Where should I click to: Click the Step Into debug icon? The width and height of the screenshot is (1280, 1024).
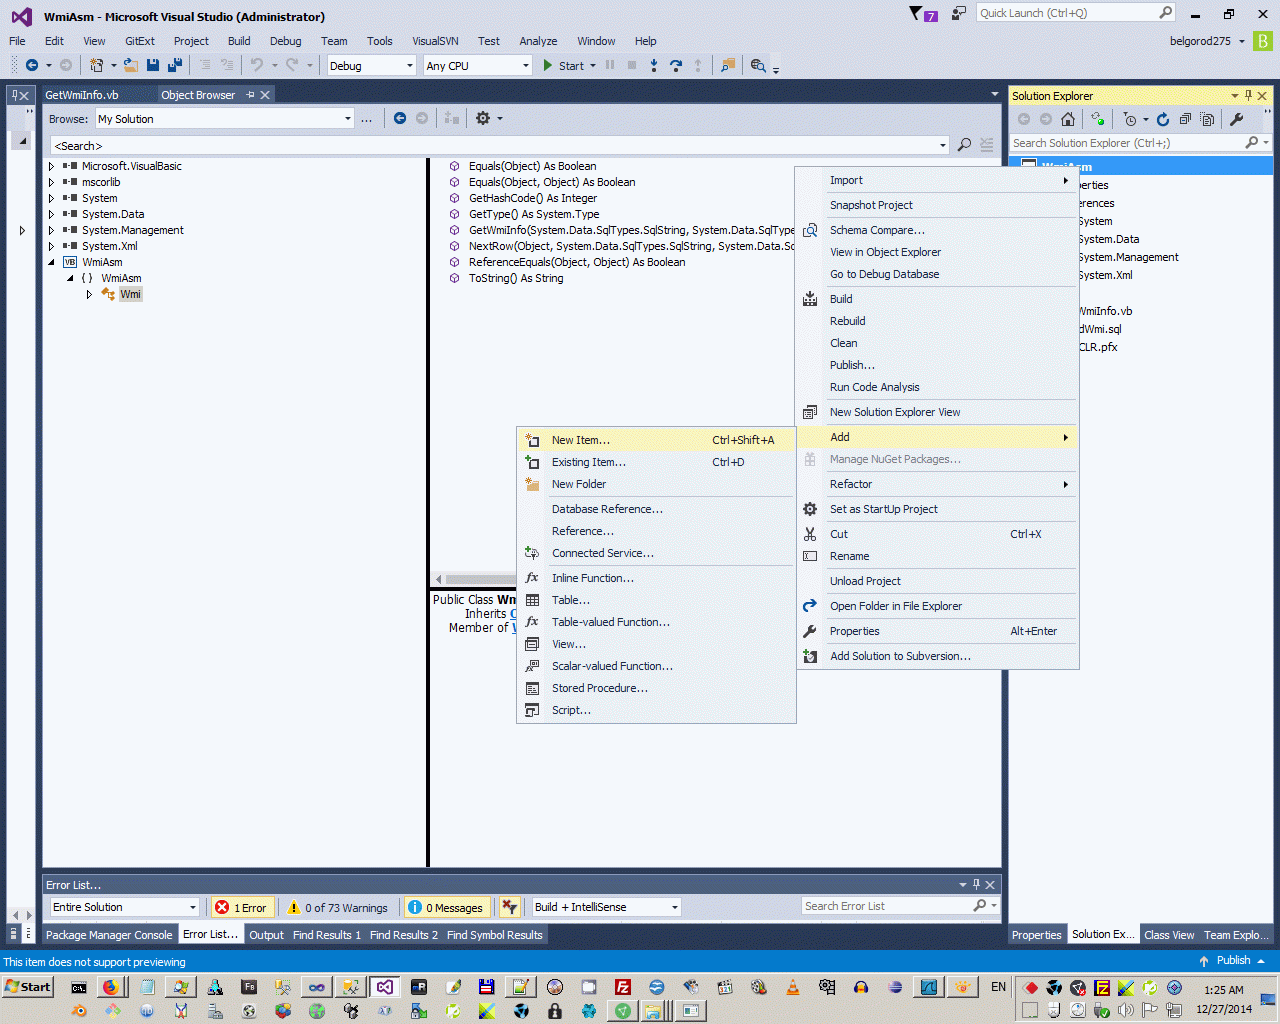654,65
